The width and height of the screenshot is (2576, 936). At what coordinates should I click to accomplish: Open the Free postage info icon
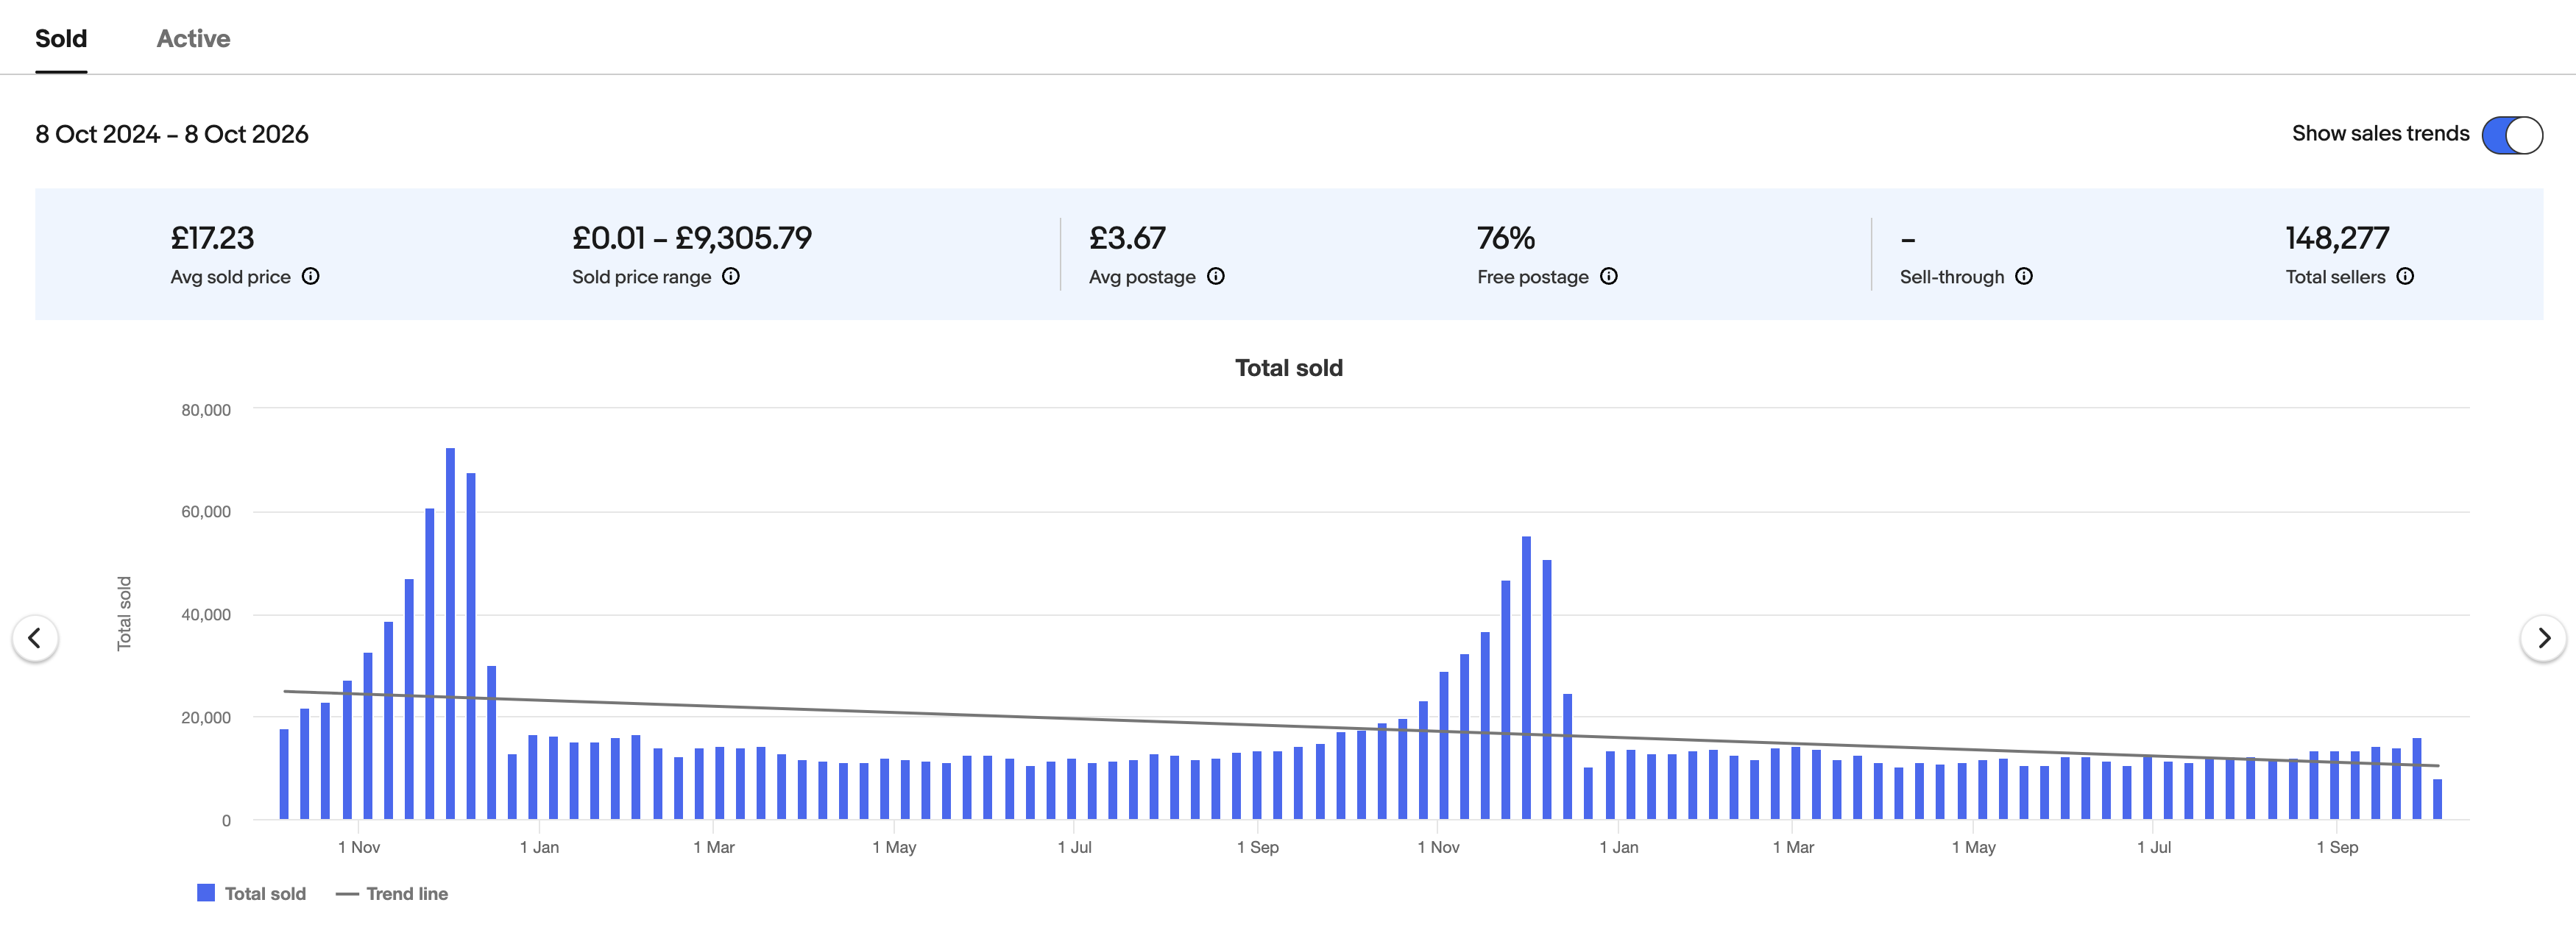[x=1609, y=276]
